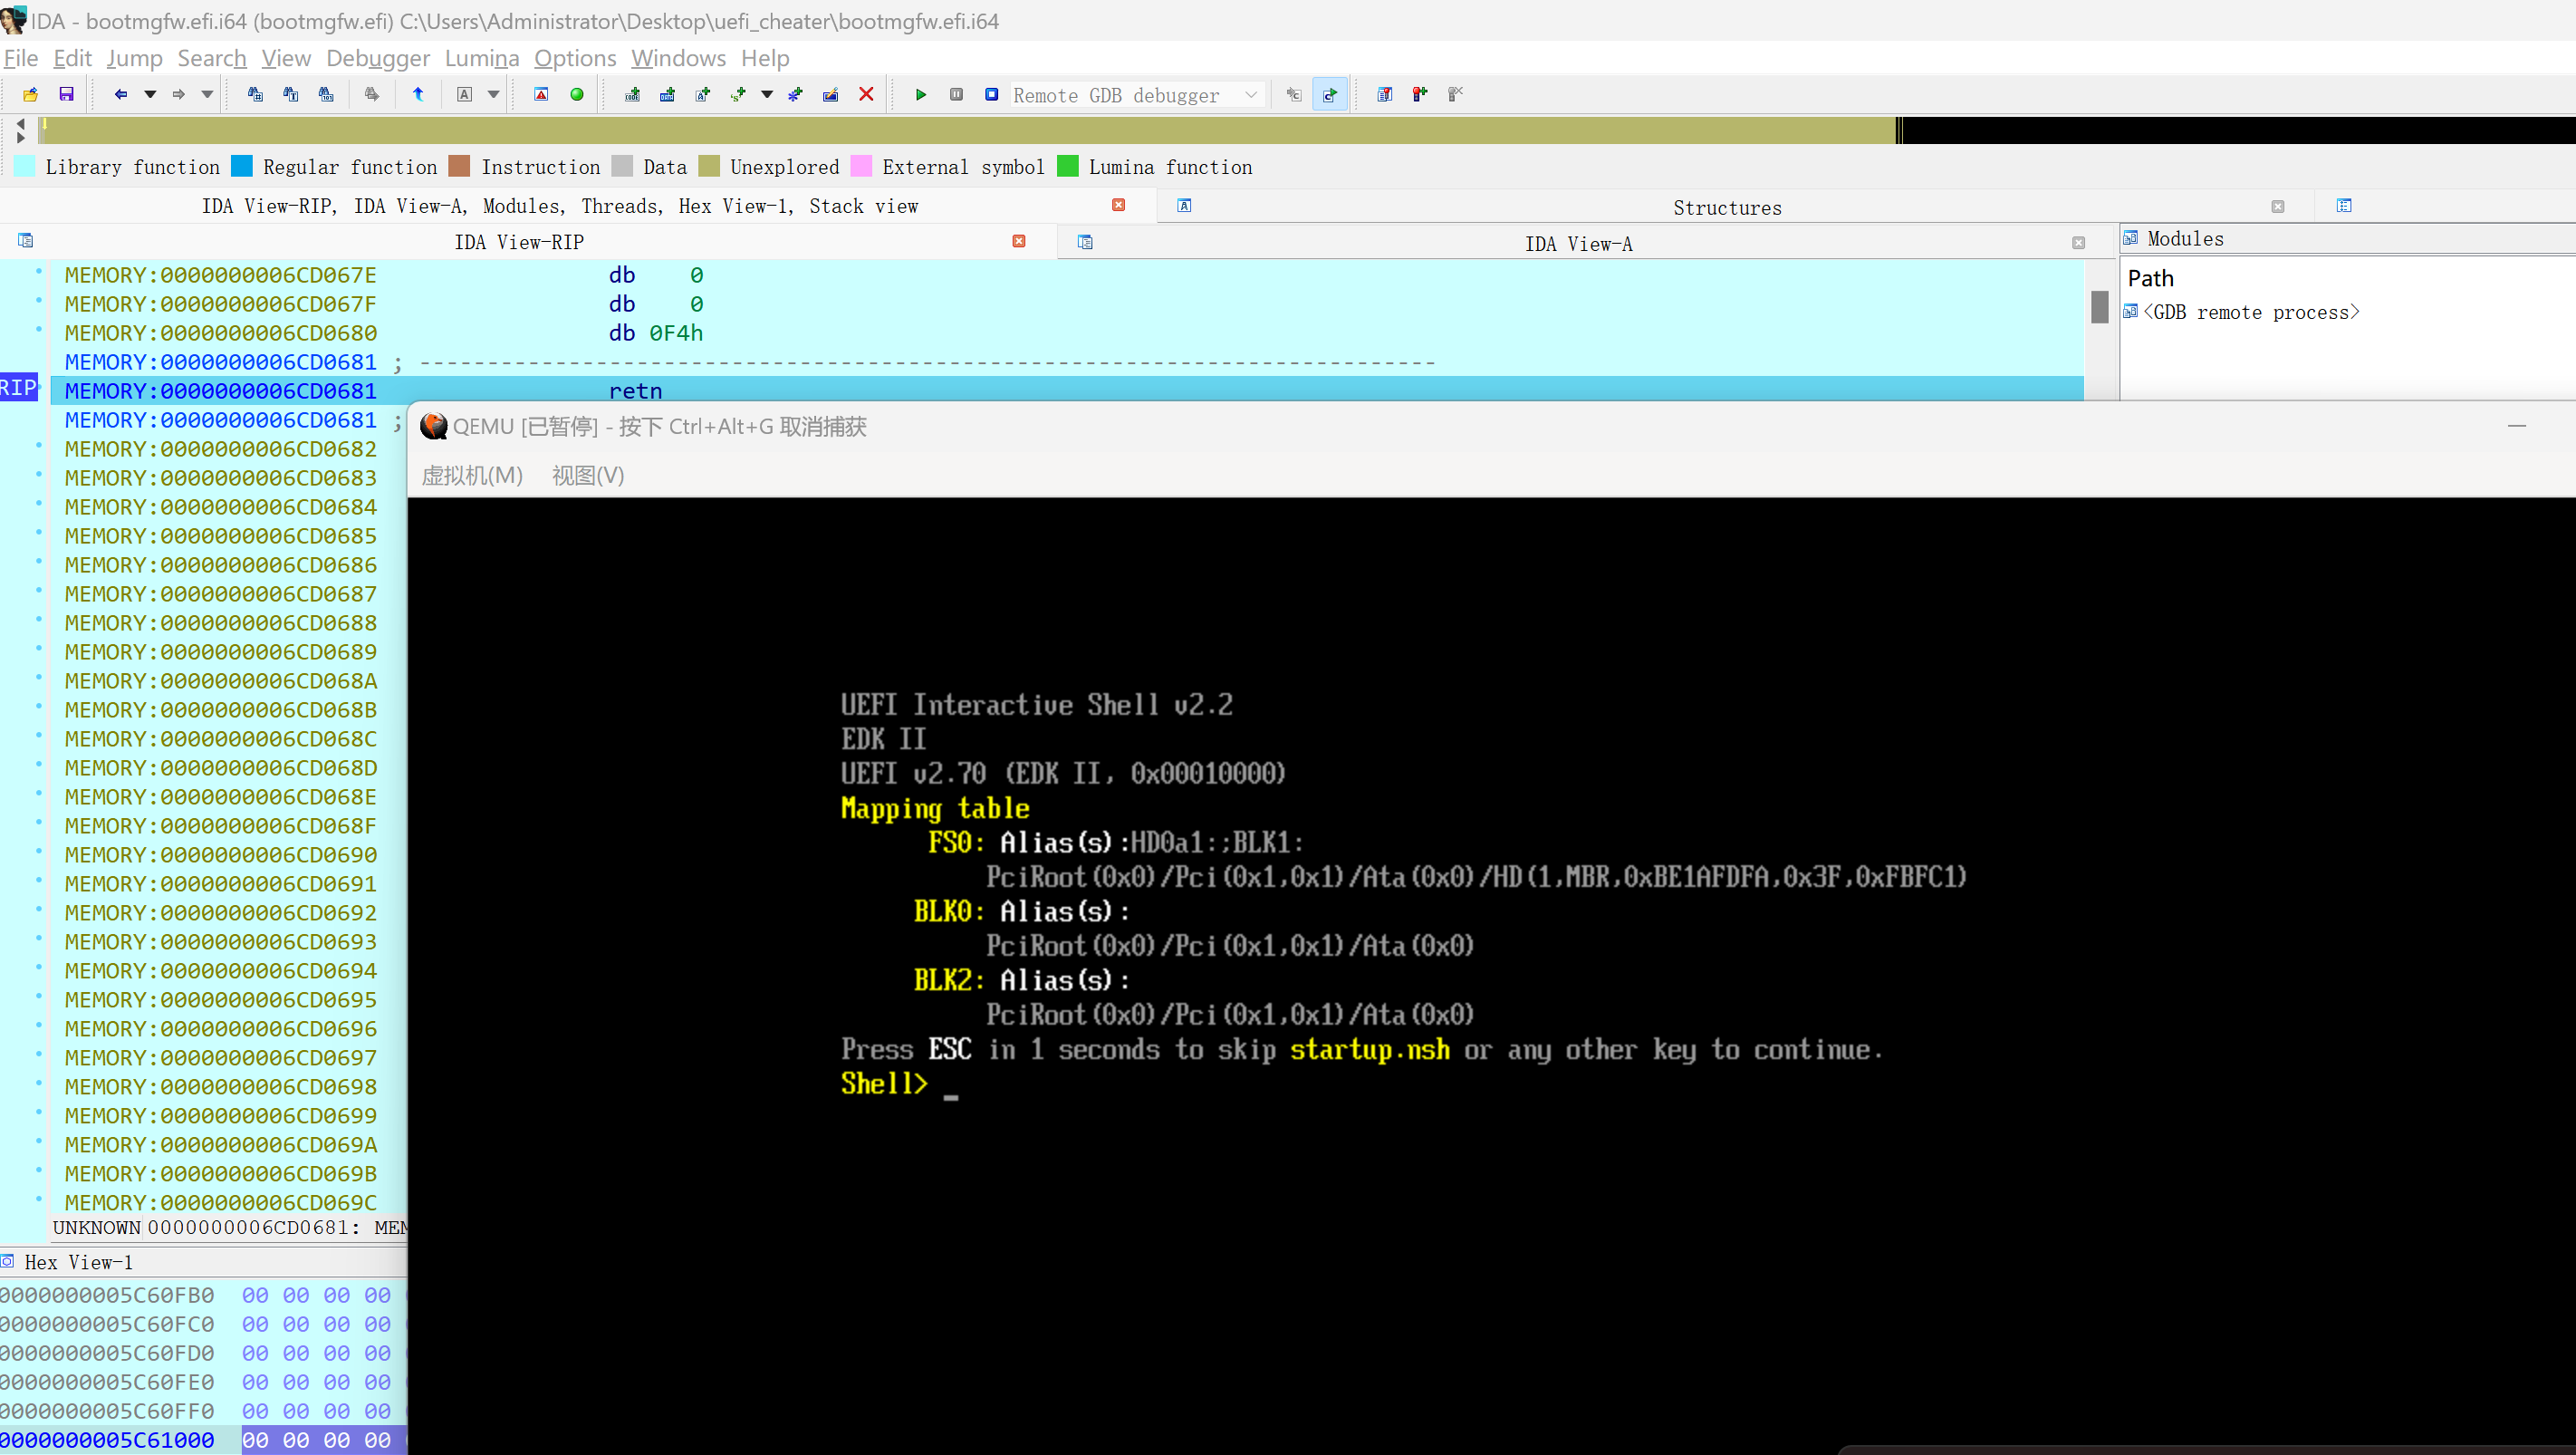Select the GDB remote process module entry
The height and width of the screenshot is (1455, 2576).
[2250, 312]
